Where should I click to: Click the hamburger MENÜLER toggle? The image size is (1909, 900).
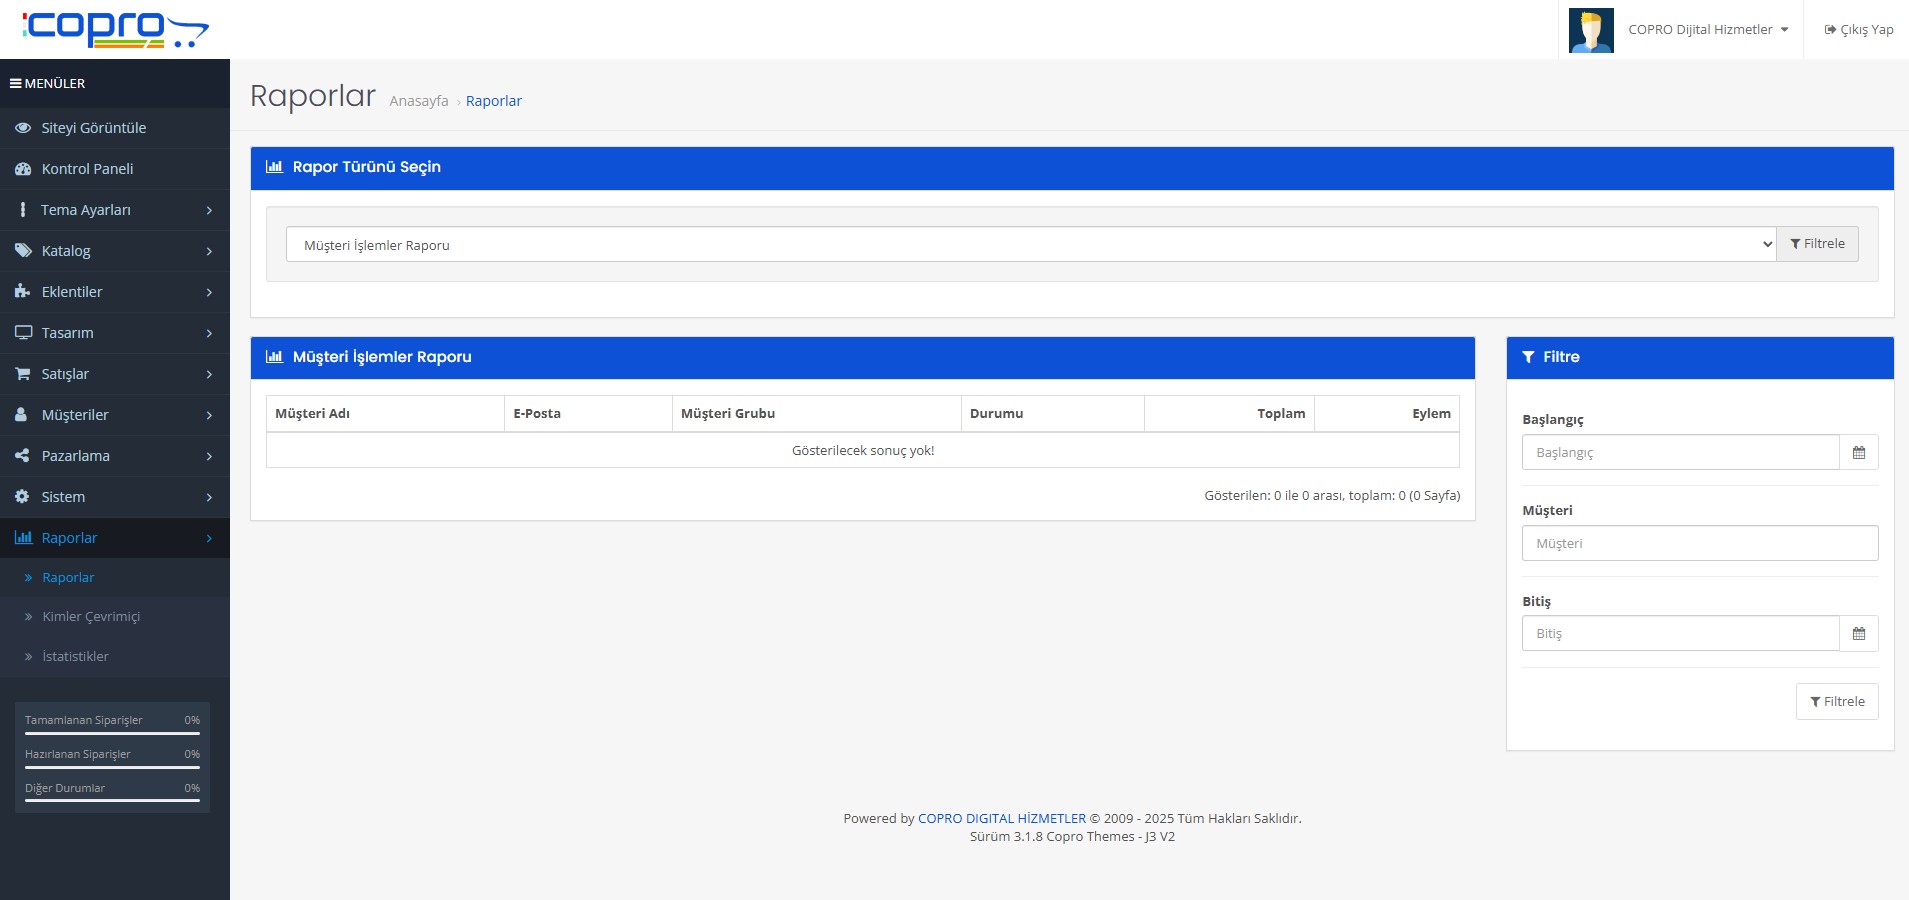coord(16,84)
